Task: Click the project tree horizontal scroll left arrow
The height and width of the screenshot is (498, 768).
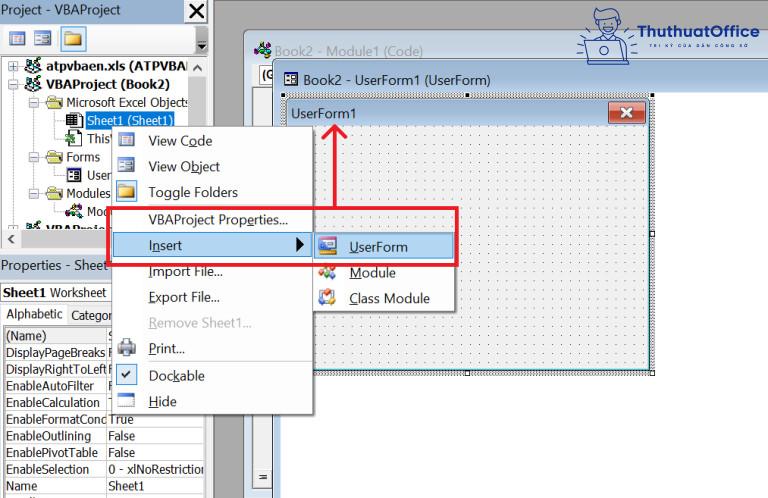Action: pos(11,239)
